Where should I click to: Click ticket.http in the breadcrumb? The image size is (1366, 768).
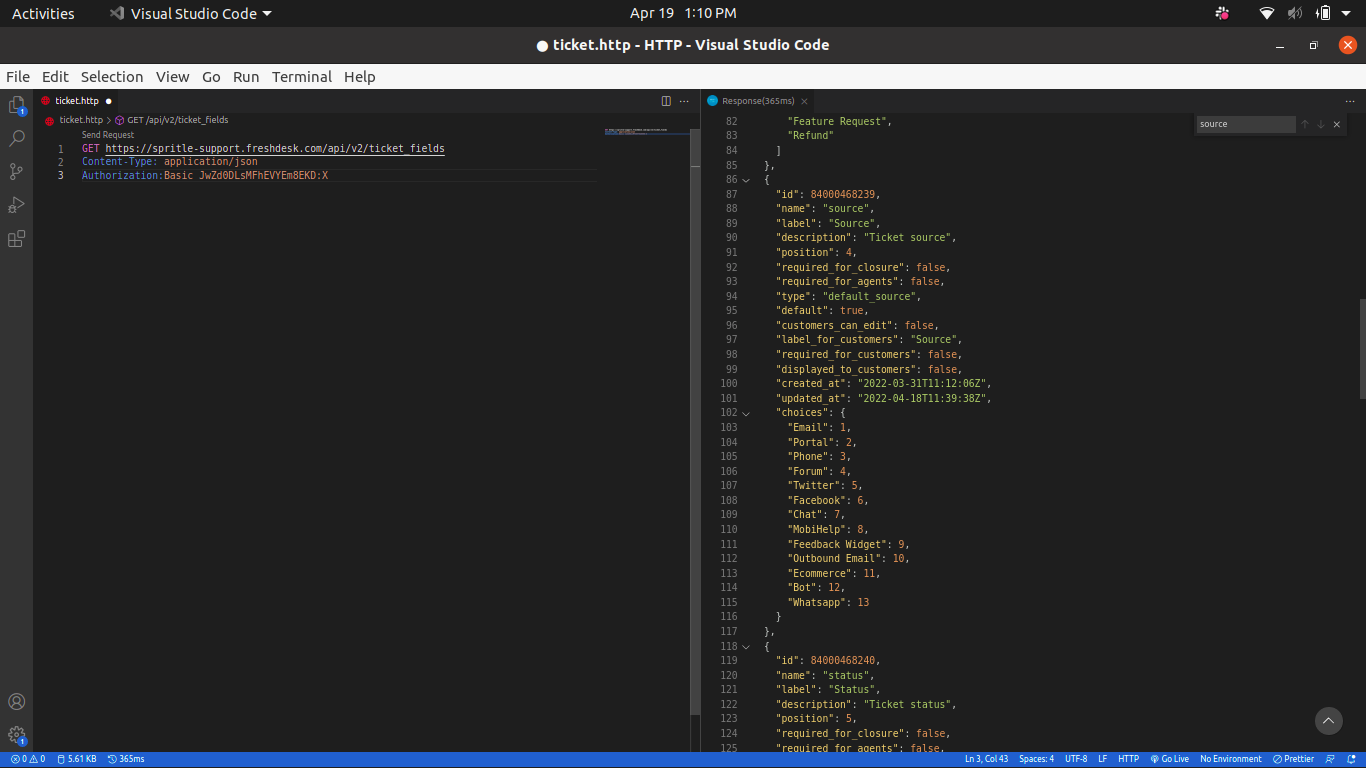tap(81, 120)
